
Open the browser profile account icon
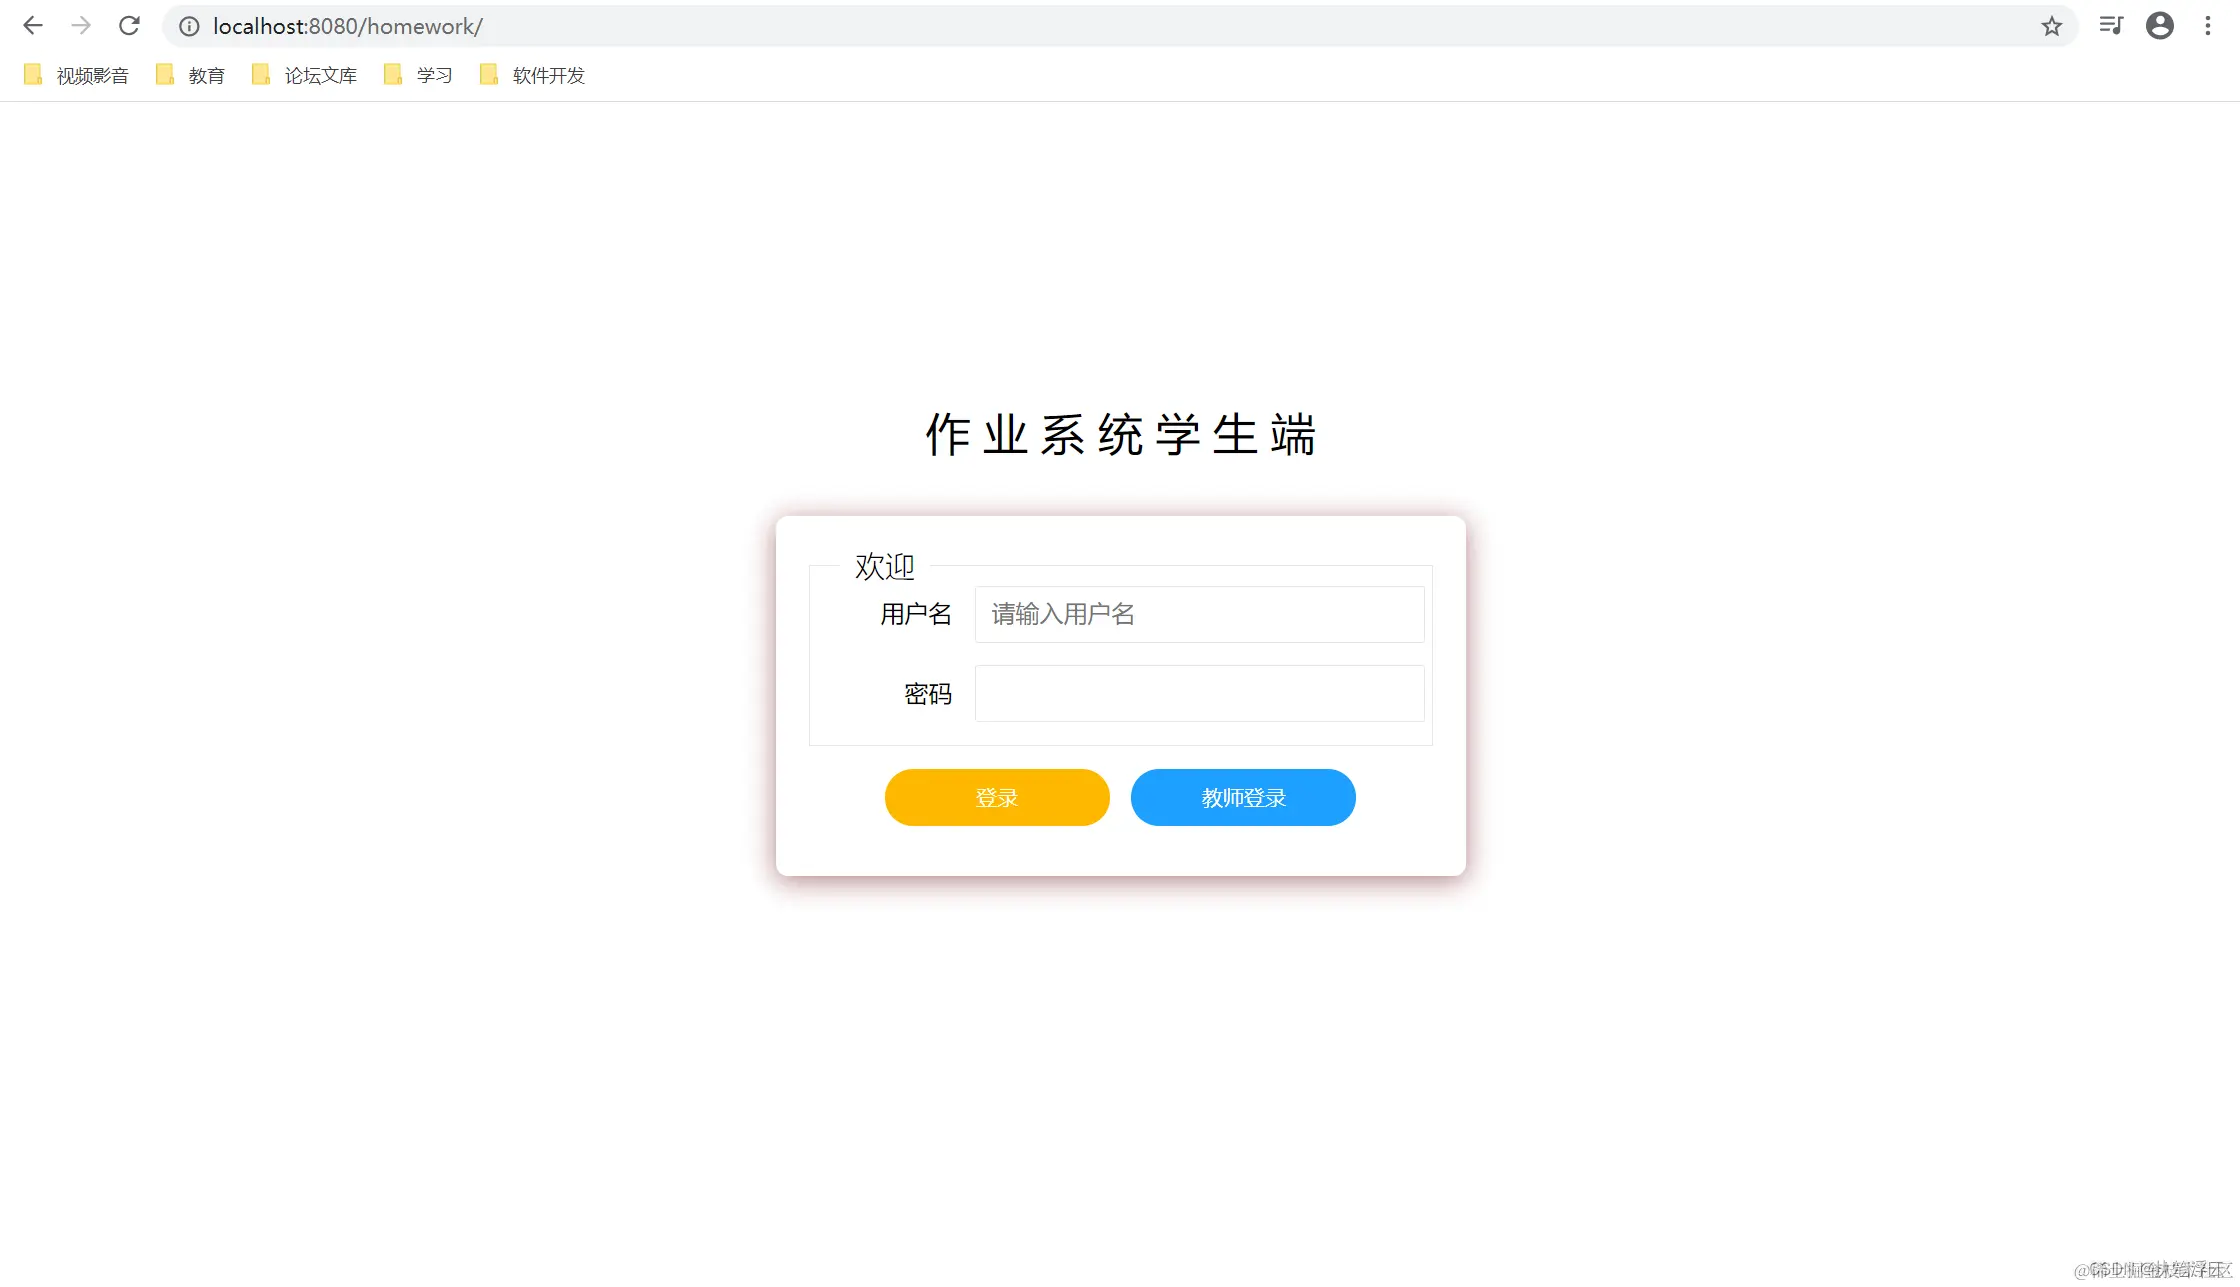pyautogui.click(x=2160, y=26)
